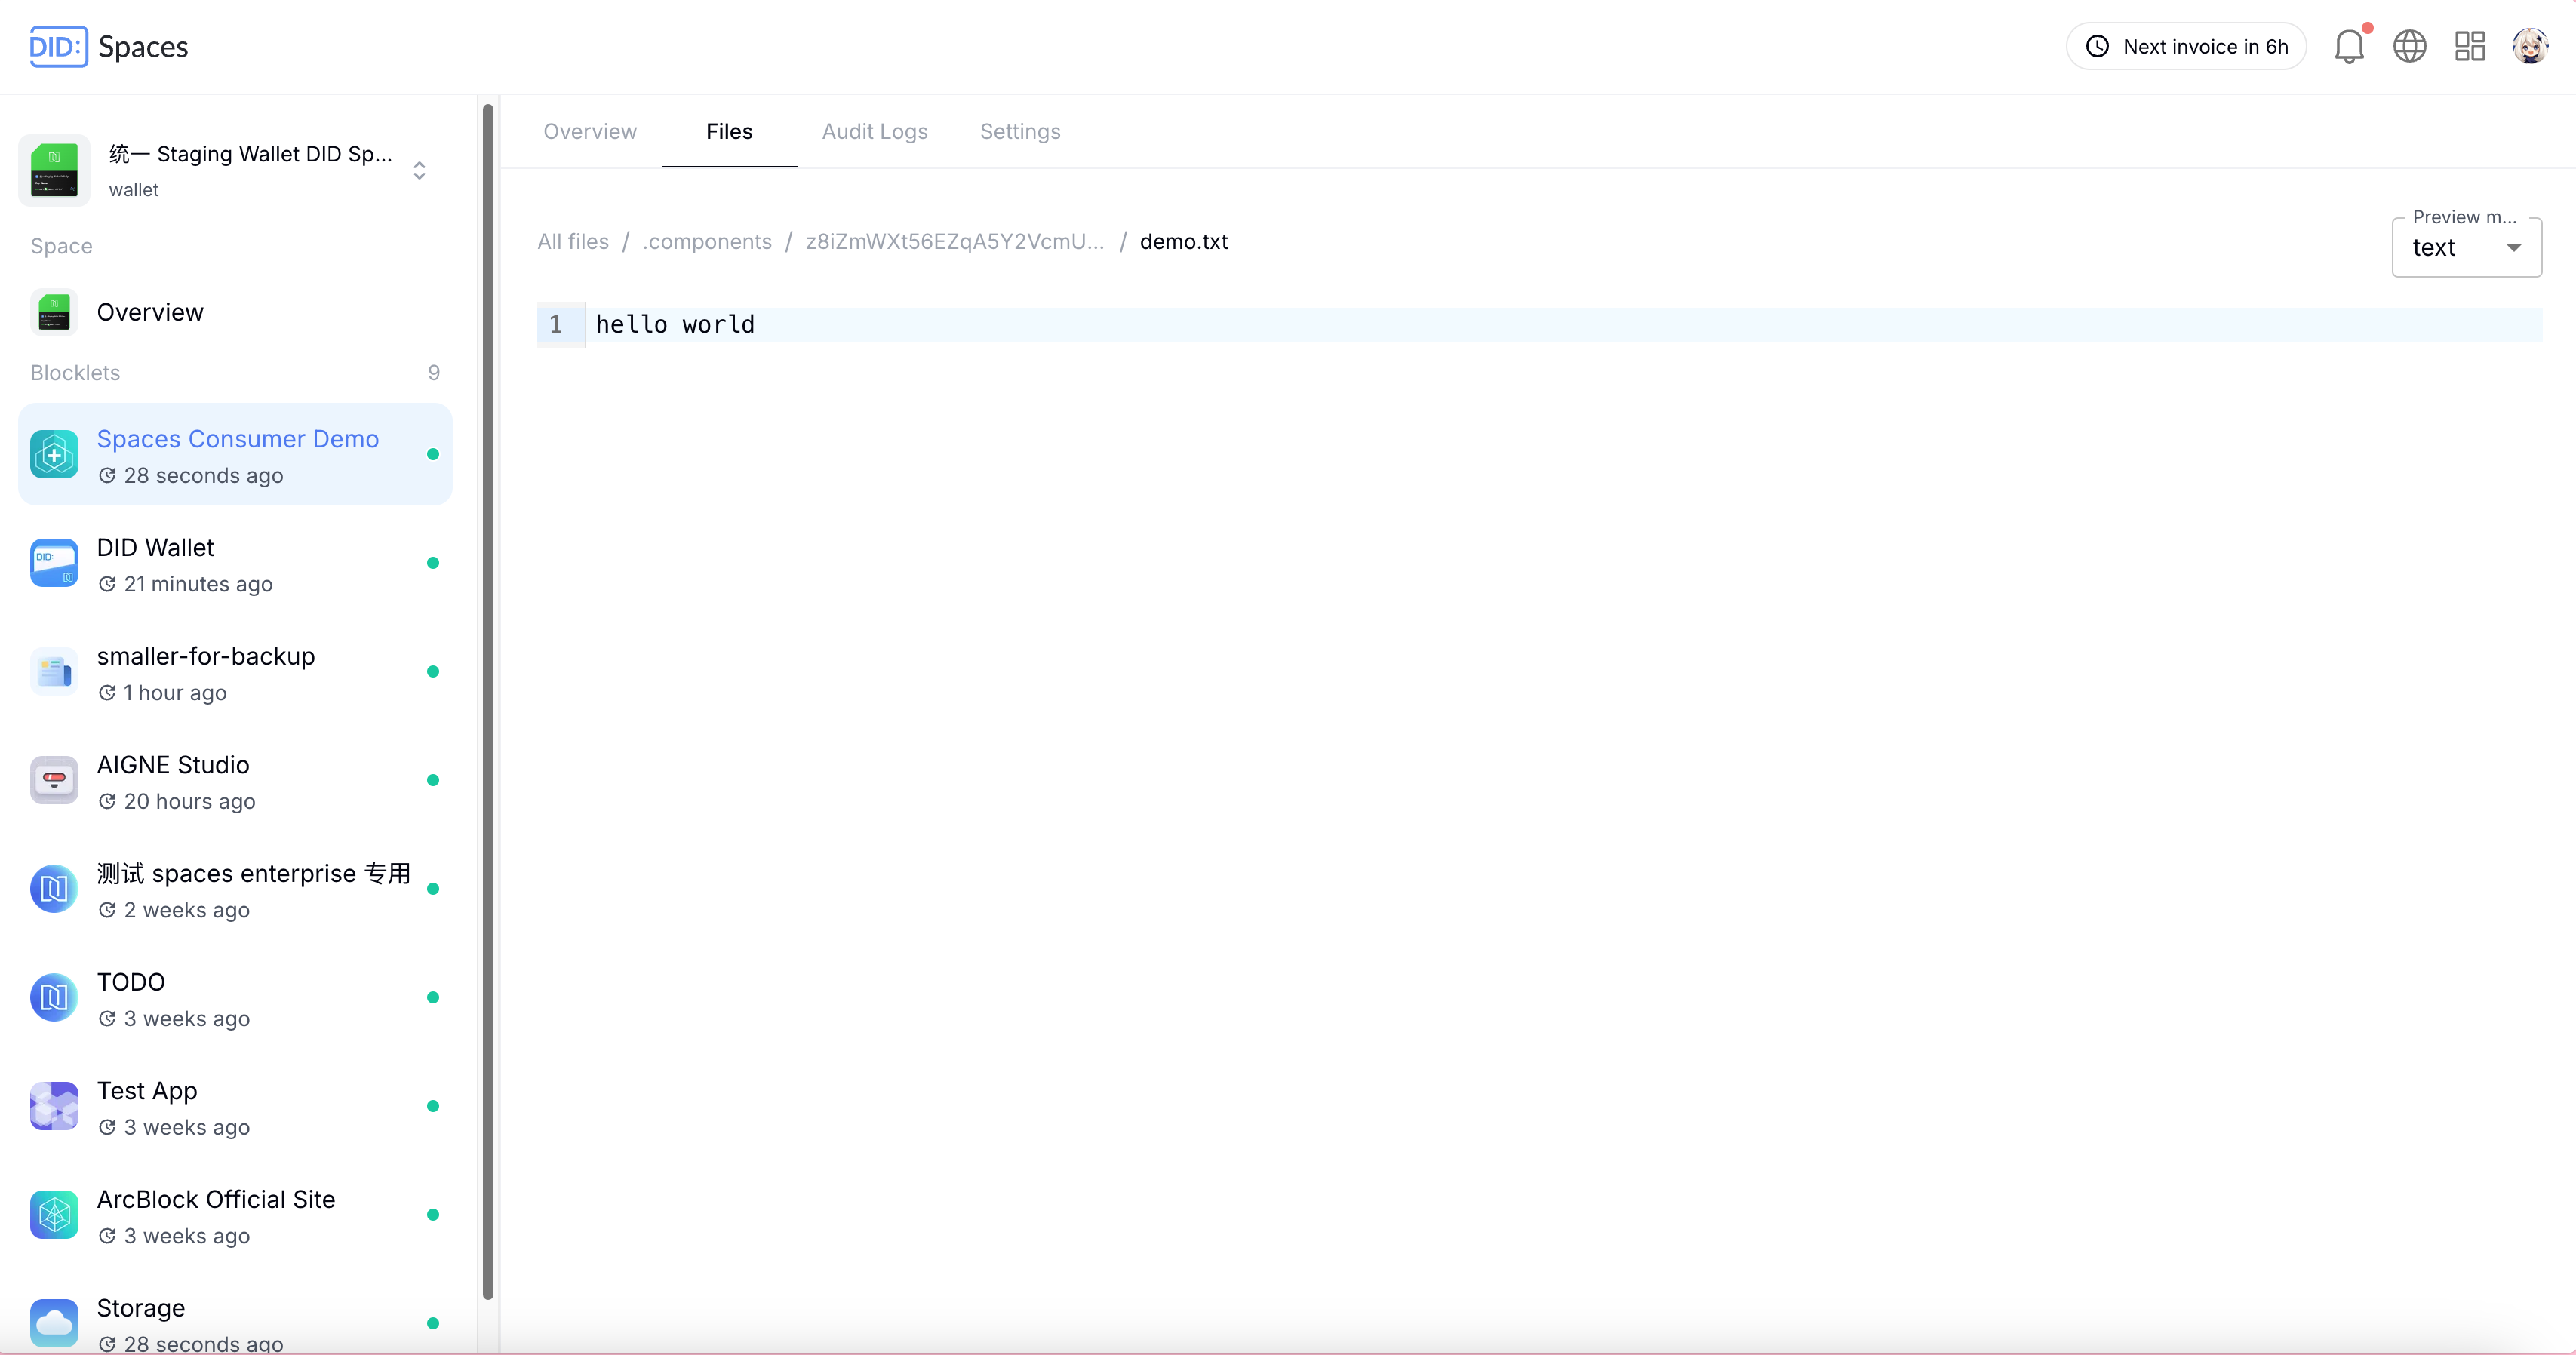Expand the space switcher chevron
This screenshot has height=1355, width=2576.
(419, 171)
